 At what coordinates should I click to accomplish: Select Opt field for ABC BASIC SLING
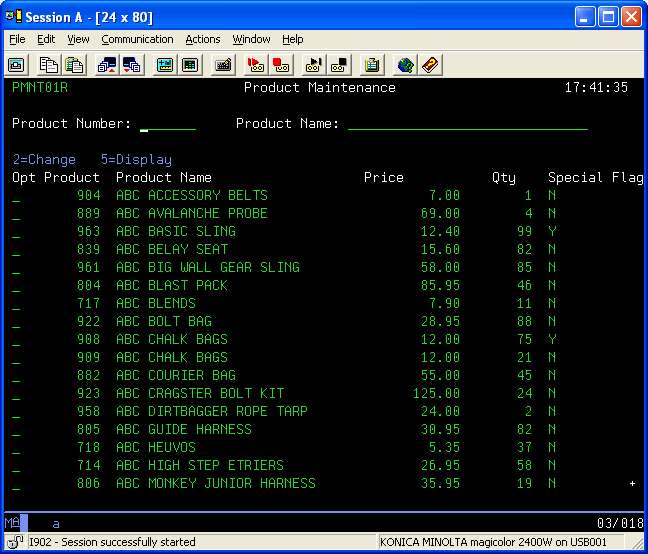[x=16, y=231]
